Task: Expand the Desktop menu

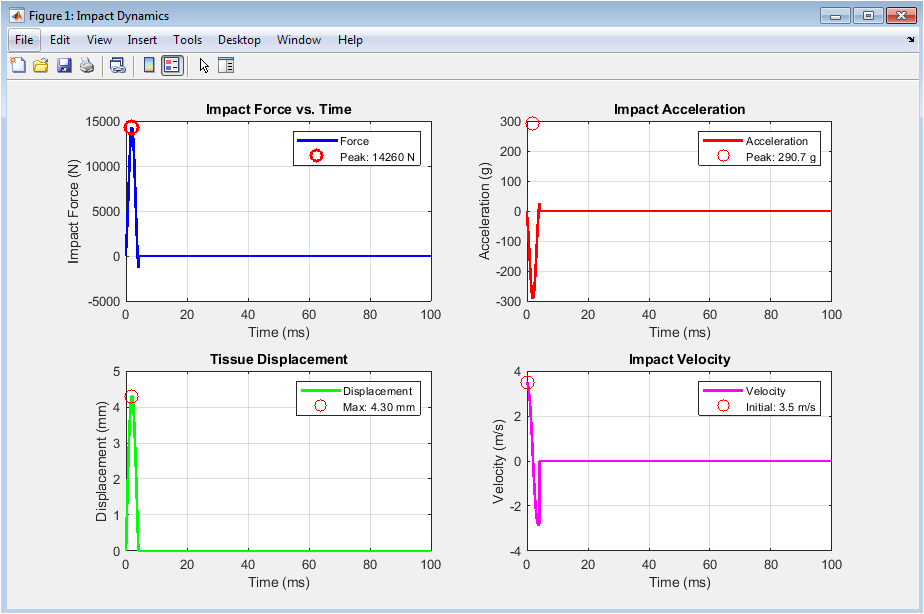Action: 239,40
